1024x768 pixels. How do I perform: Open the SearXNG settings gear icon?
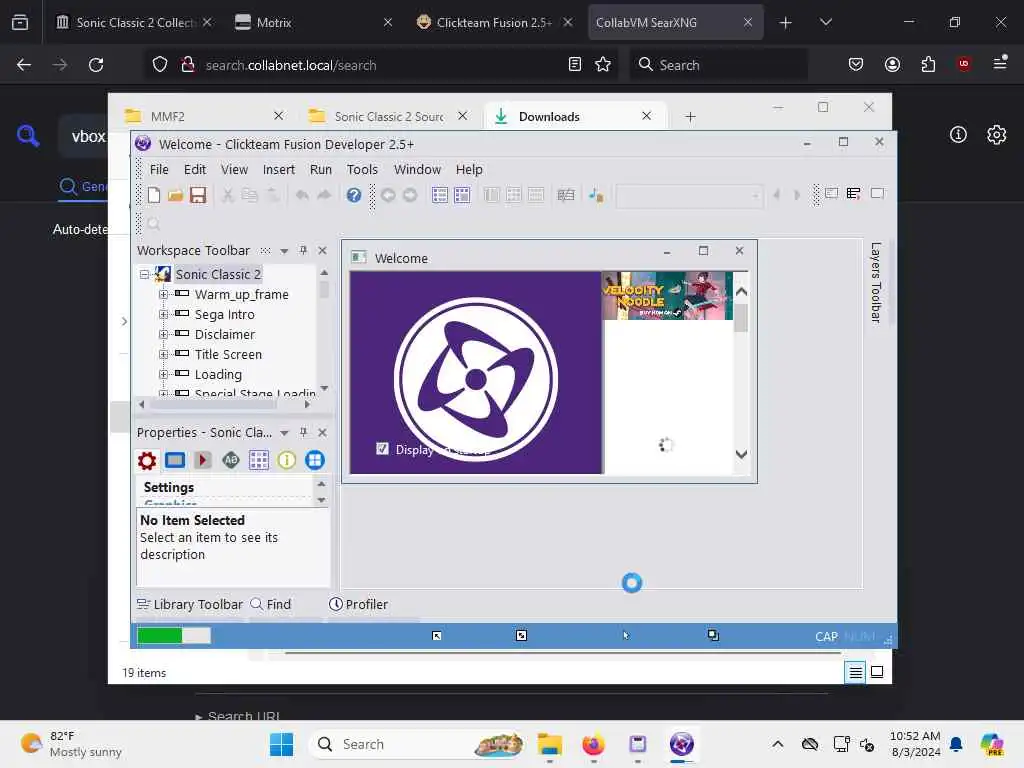tap(997, 135)
